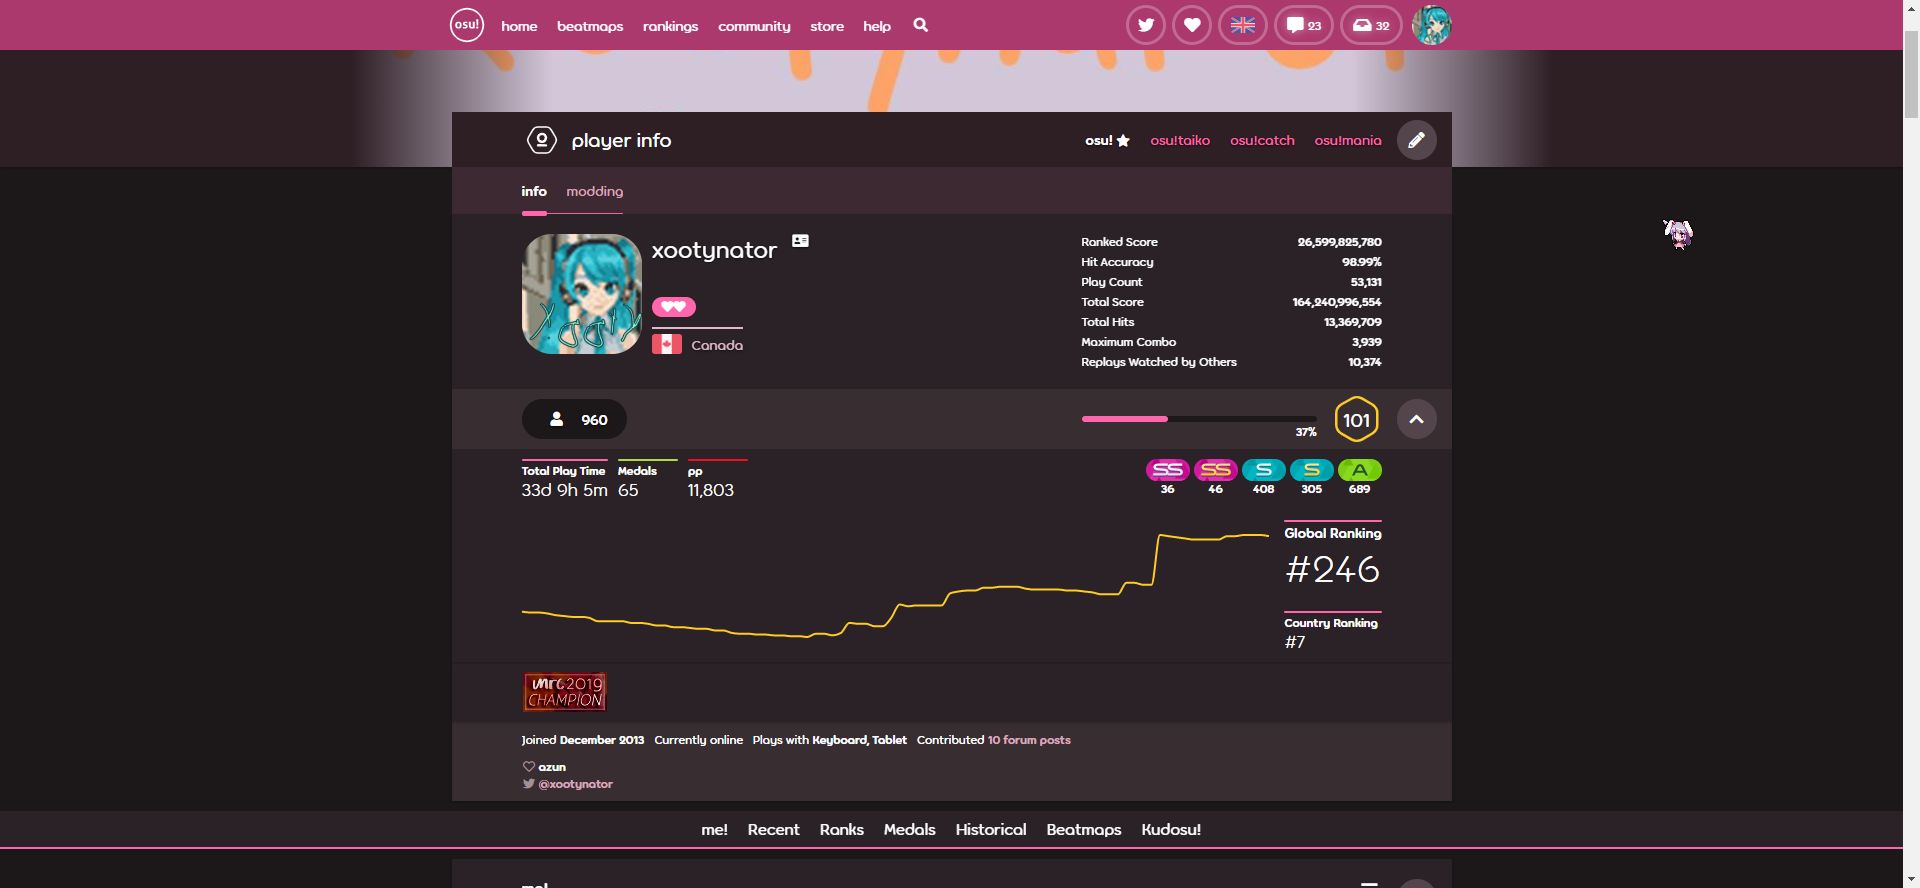Open the language flag selector
The image size is (1920, 888).
pos(1243,25)
